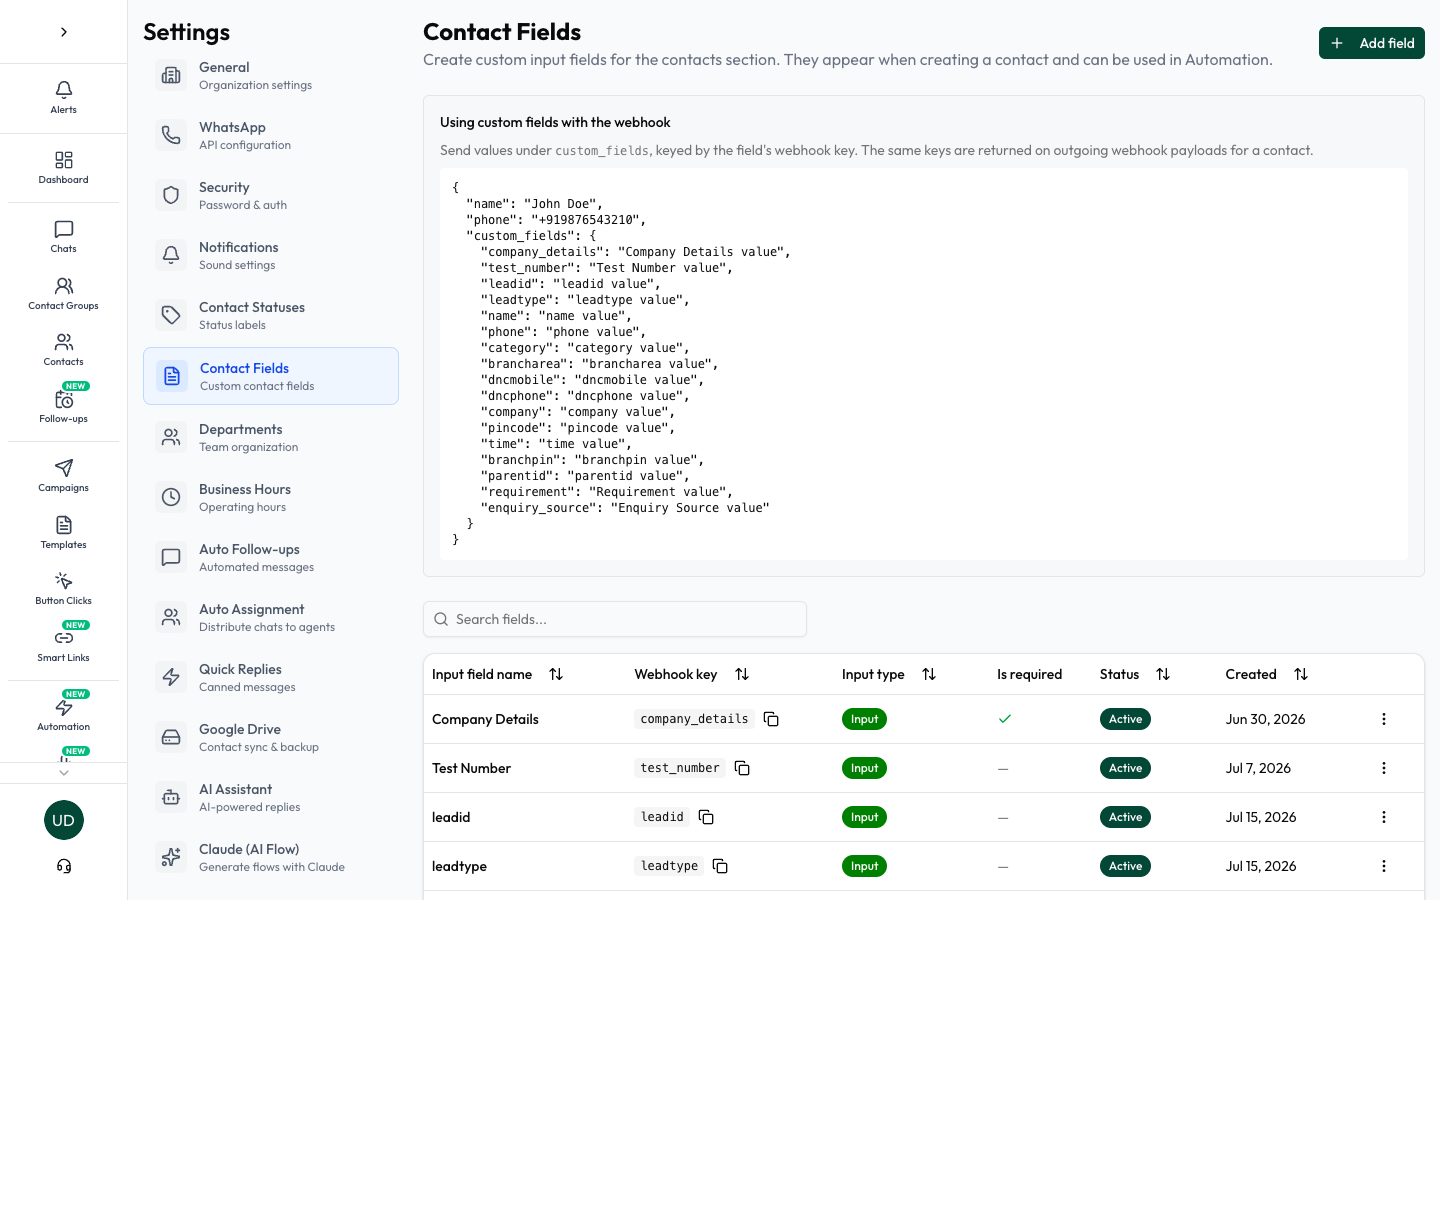This screenshot has width=1440, height=1219.
Task: Show more sidebar items chevron
Action: 64,773
